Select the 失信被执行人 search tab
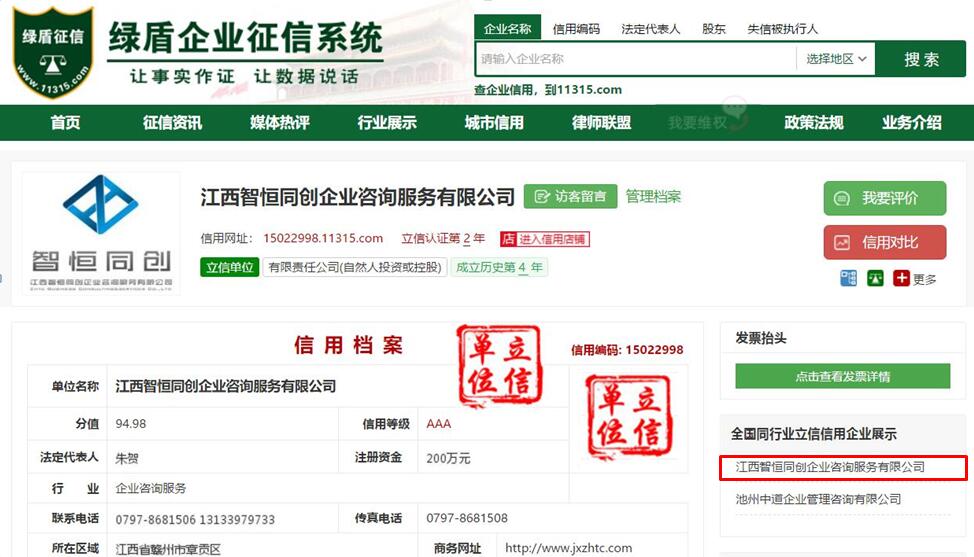The height and width of the screenshot is (557, 974). 782,29
